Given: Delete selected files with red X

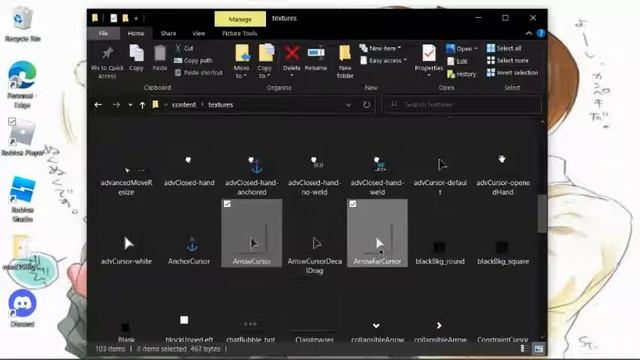Looking at the screenshot, I should click(292, 53).
